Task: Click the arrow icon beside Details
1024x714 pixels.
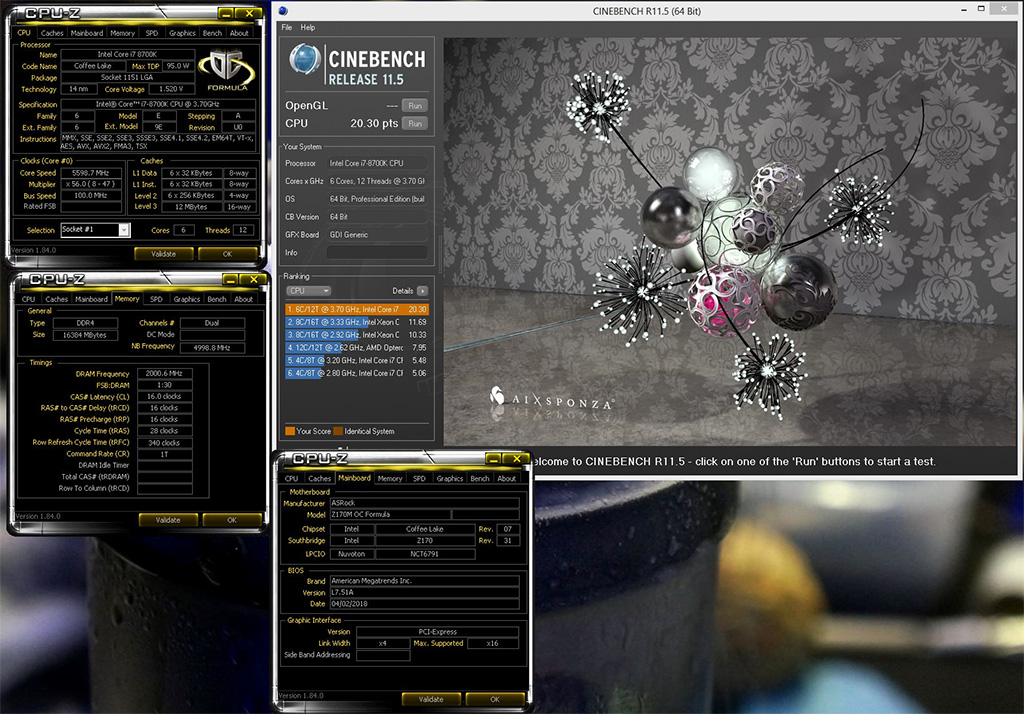Action: (x=423, y=291)
